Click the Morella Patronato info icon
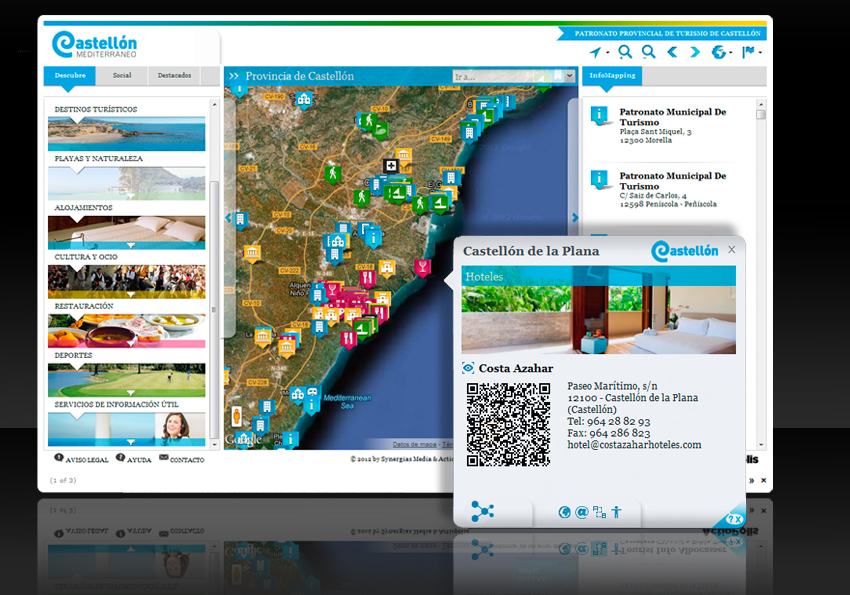Viewport: 850px width, 595px height. coord(599,115)
